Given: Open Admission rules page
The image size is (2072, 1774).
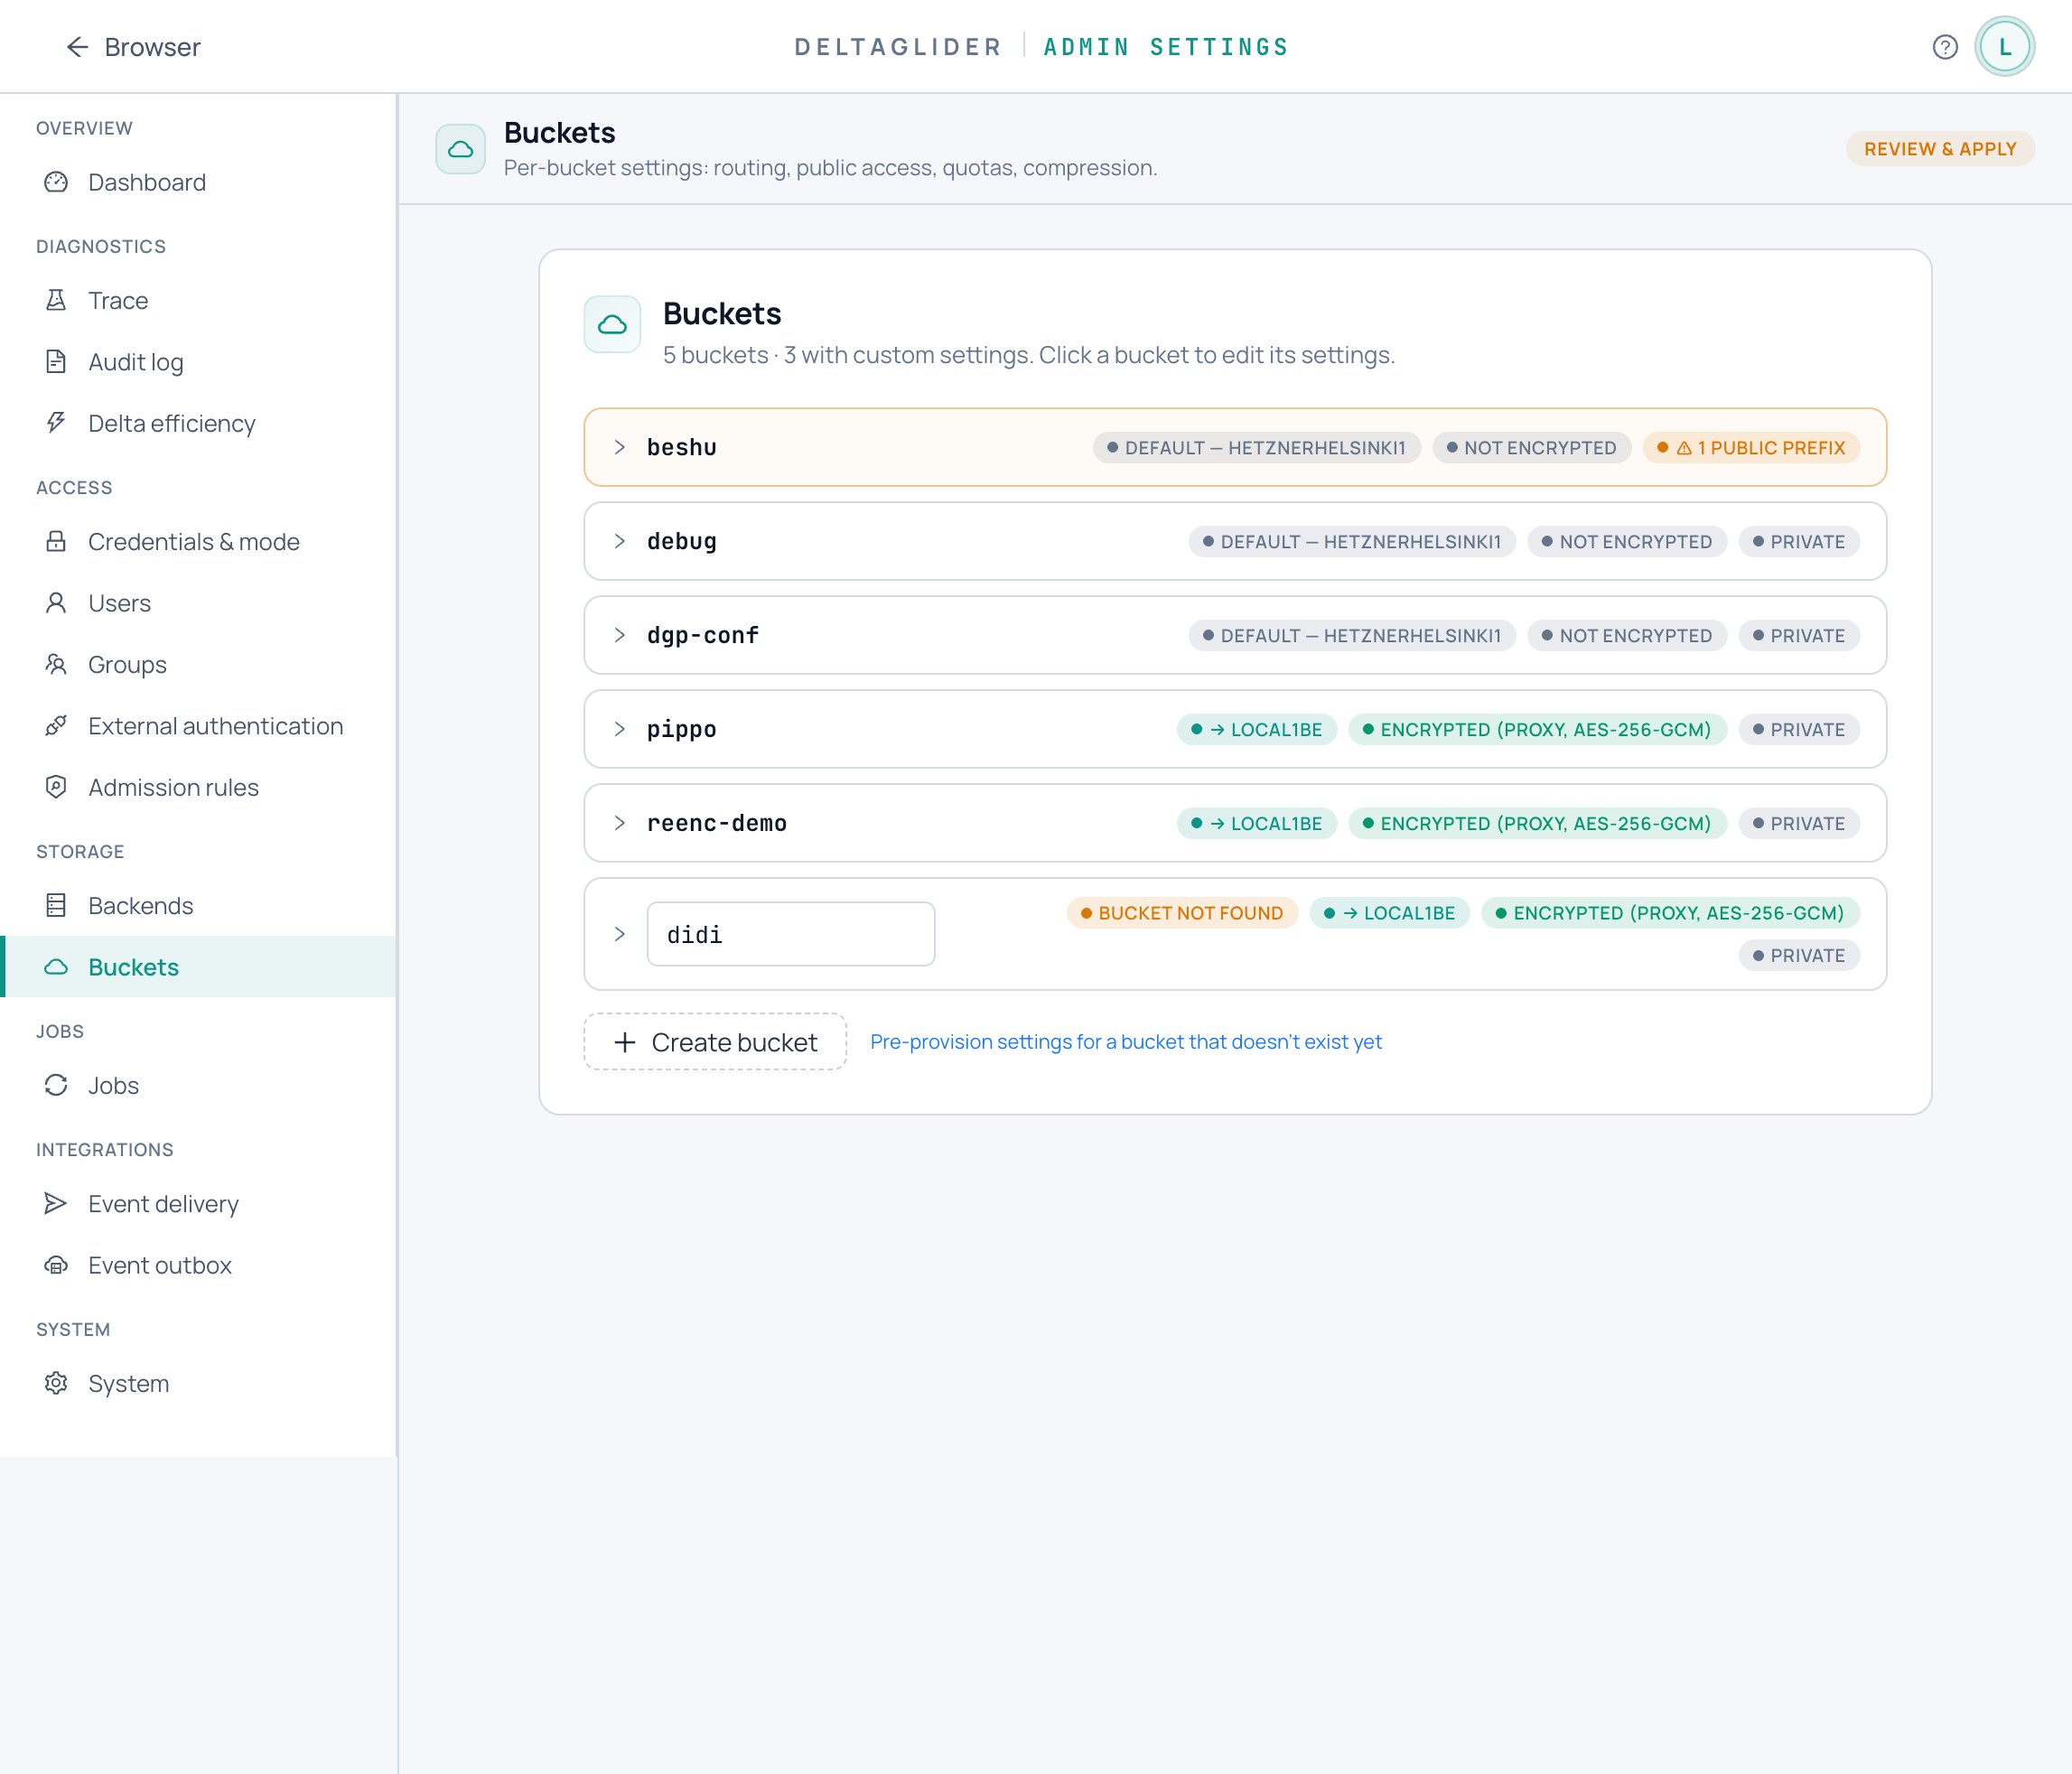Looking at the screenshot, I should 198,787.
